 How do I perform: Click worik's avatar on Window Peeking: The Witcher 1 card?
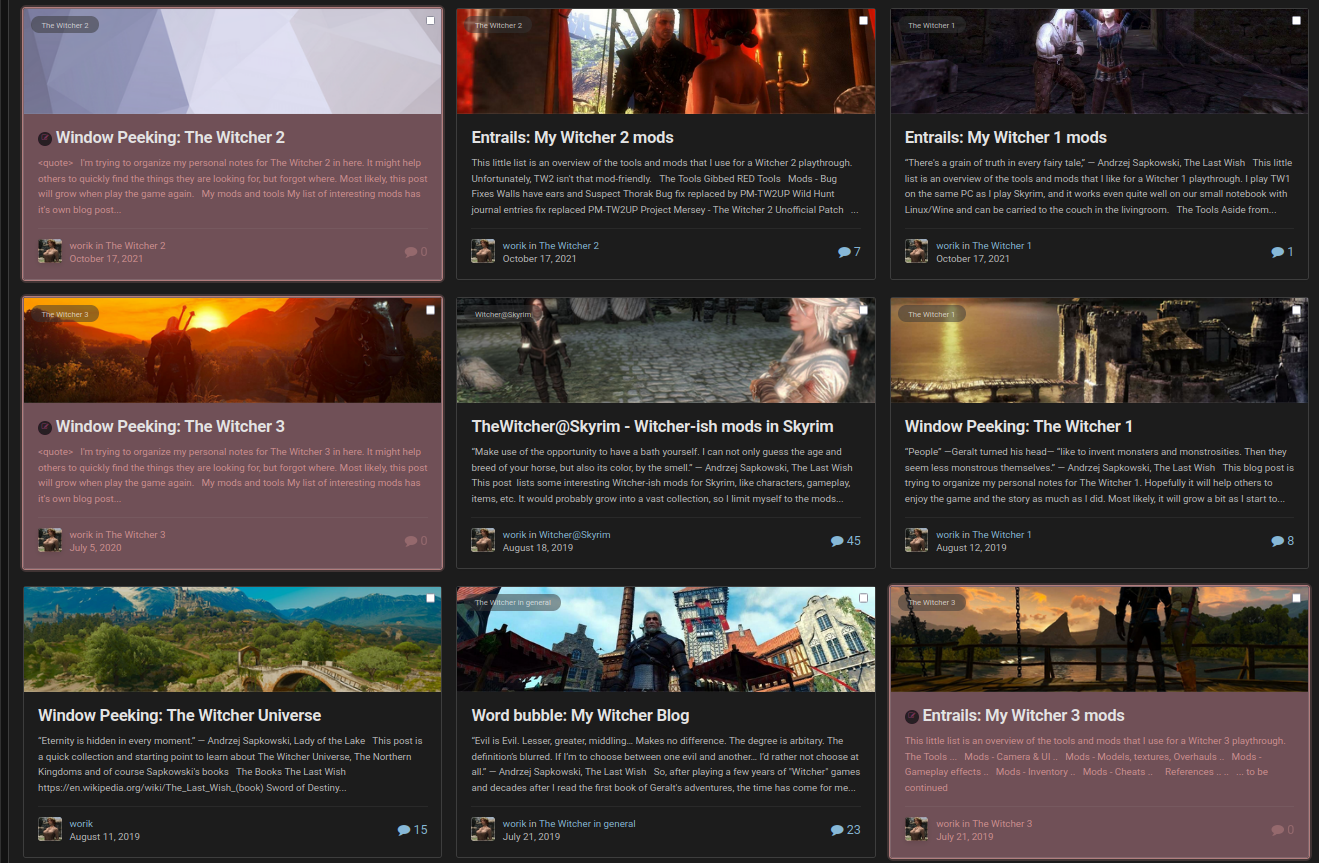(x=917, y=540)
